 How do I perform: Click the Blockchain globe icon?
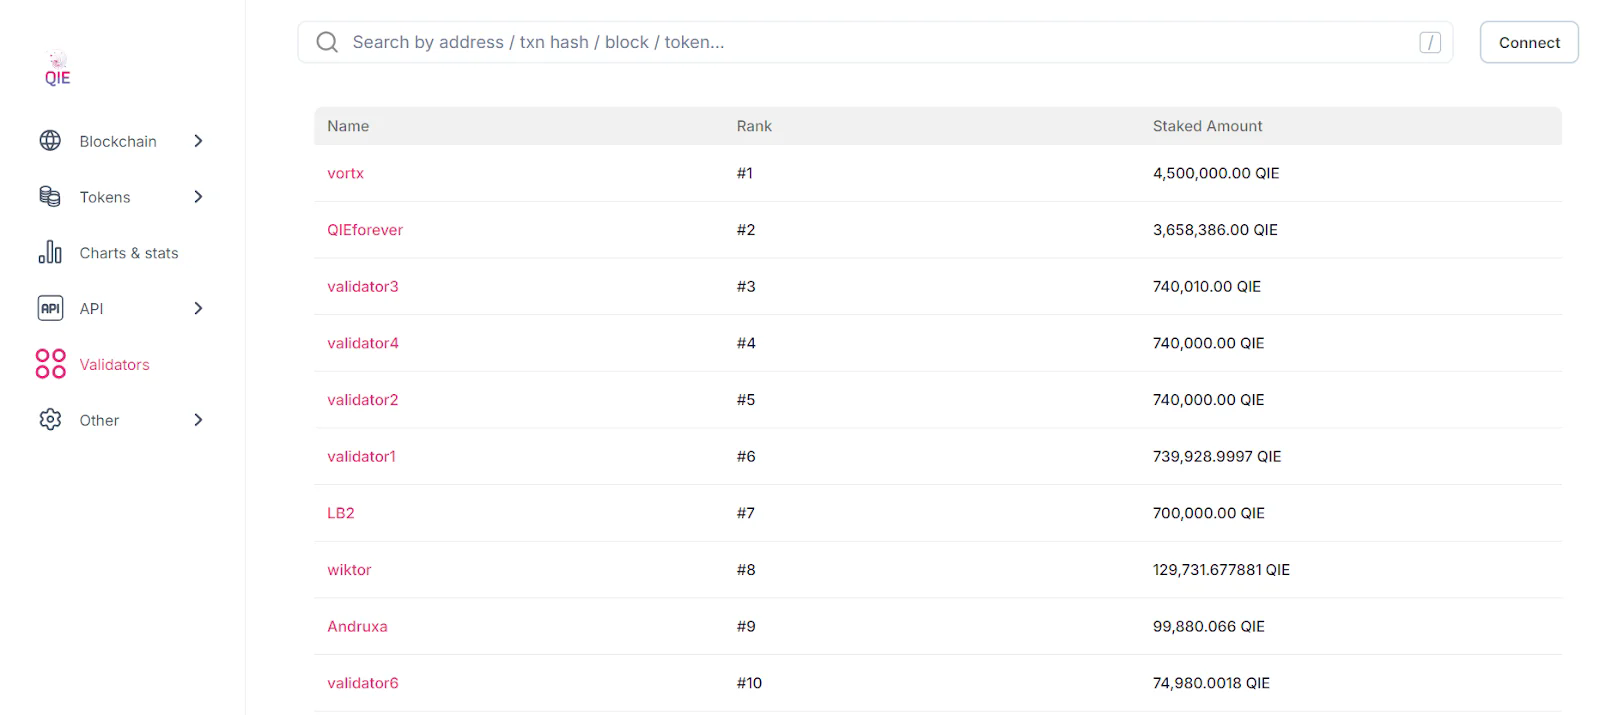(50, 141)
